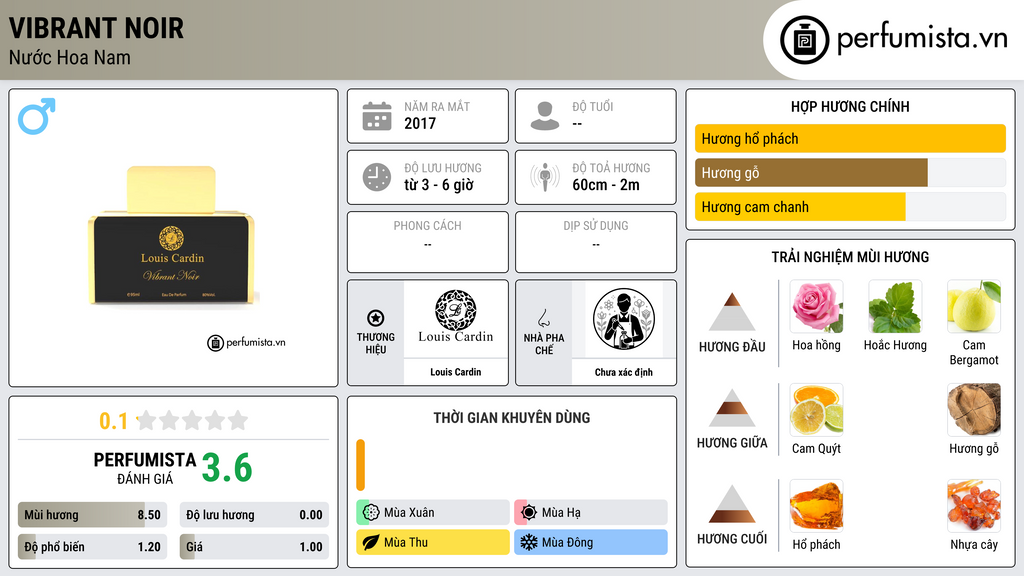Click the perfumer illustration above Chưa xác định

[624, 319]
